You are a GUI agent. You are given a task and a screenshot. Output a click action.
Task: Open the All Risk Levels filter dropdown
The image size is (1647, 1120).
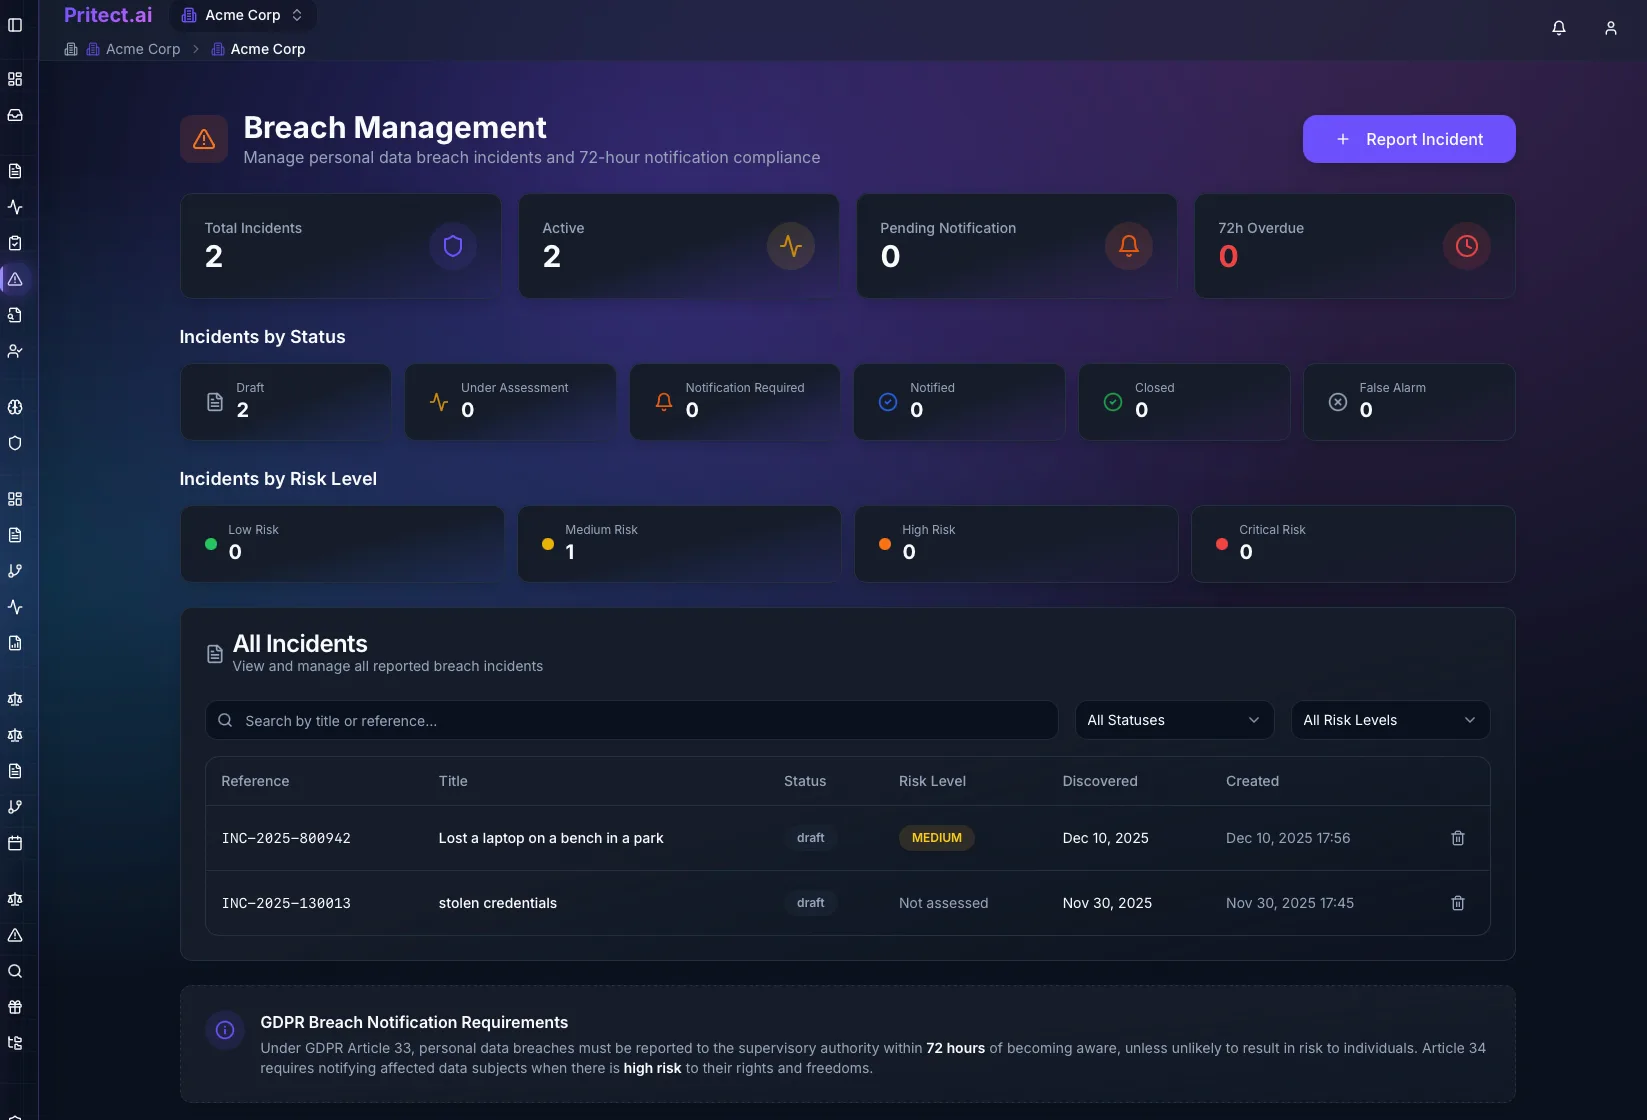(1390, 720)
